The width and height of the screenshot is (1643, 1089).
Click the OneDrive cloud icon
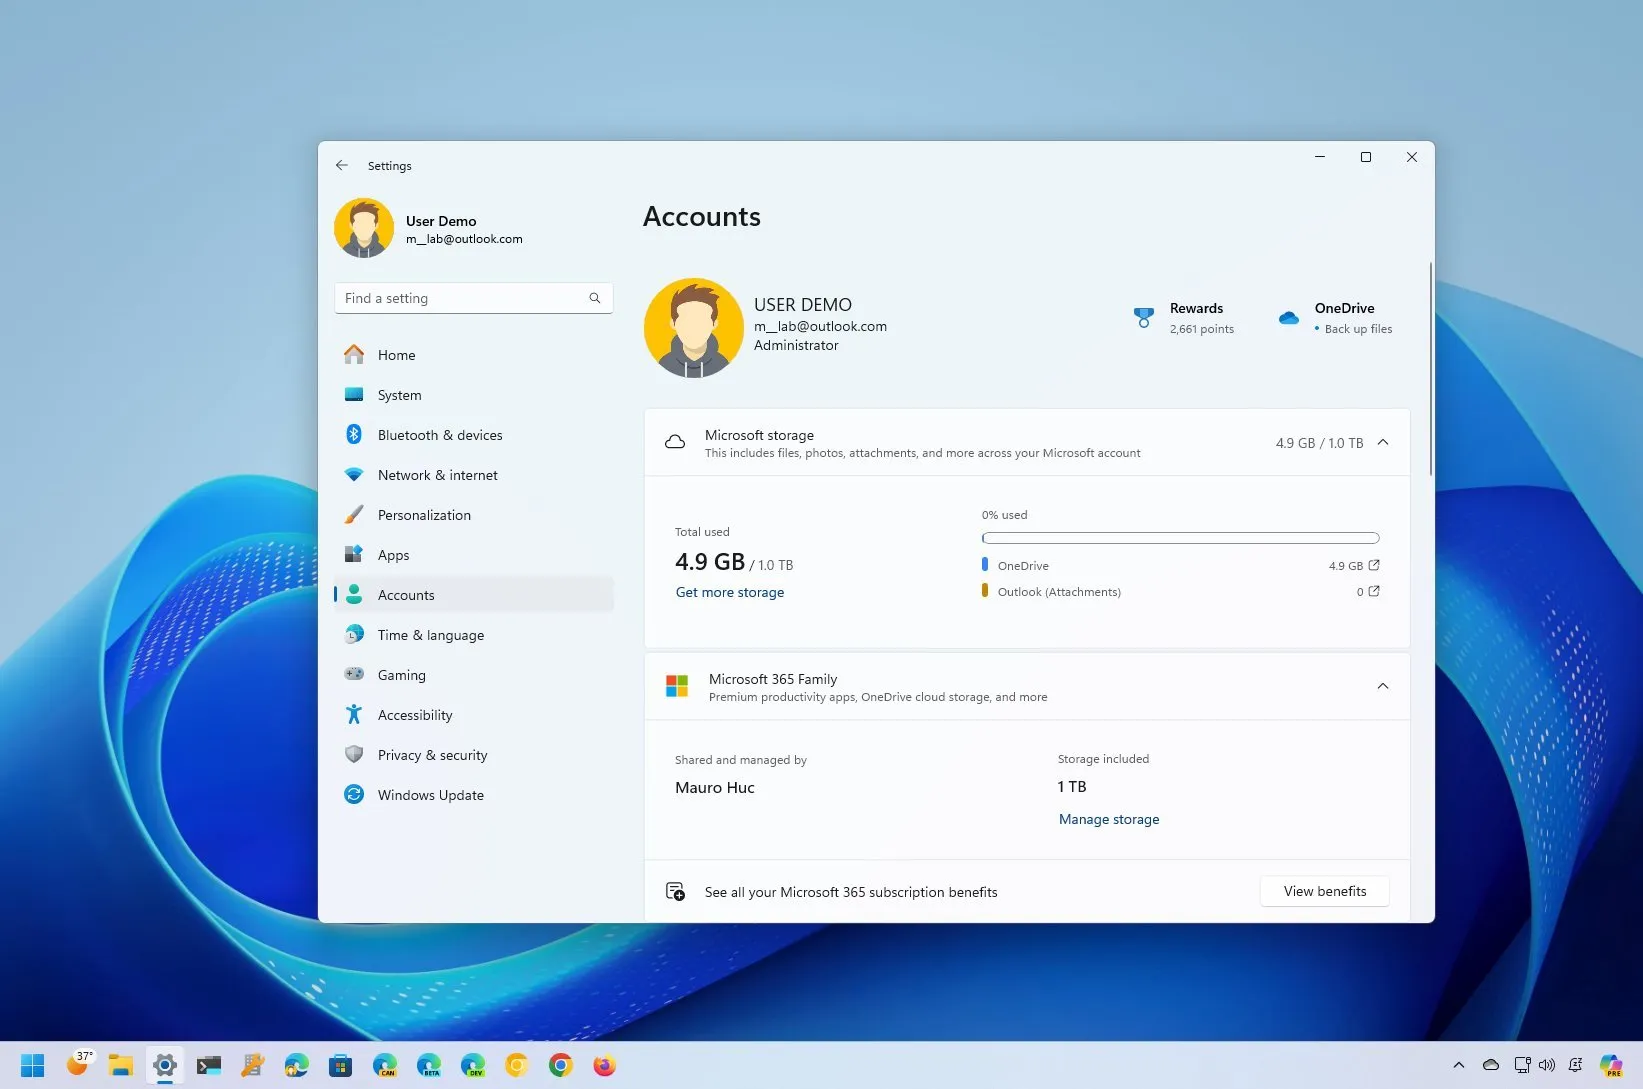click(x=1289, y=318)
